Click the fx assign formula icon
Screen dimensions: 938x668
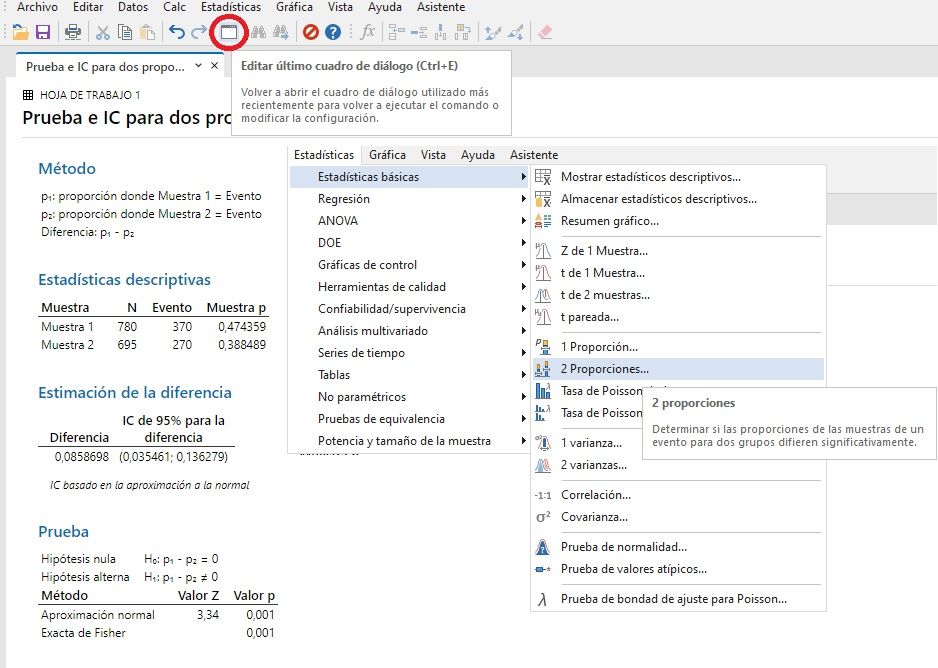pyautogui.click(x=367, y=32)
